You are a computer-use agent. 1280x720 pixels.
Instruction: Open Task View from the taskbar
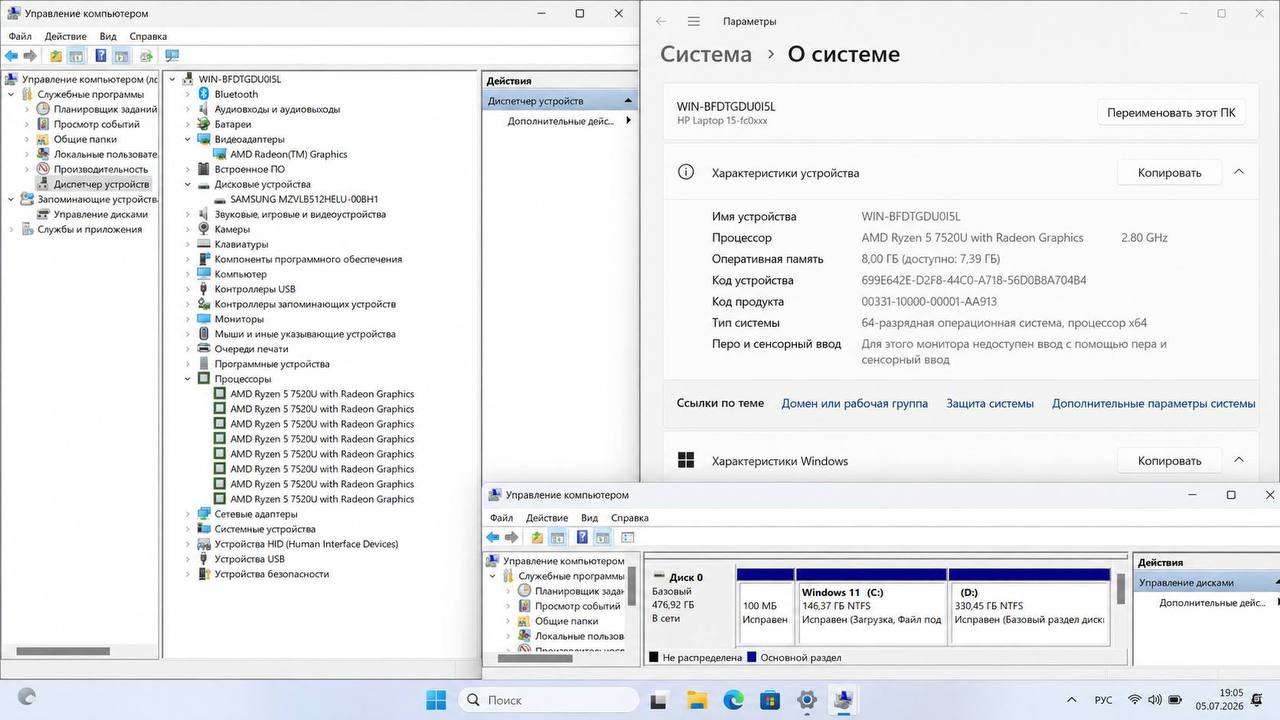[x=659, y=700]
